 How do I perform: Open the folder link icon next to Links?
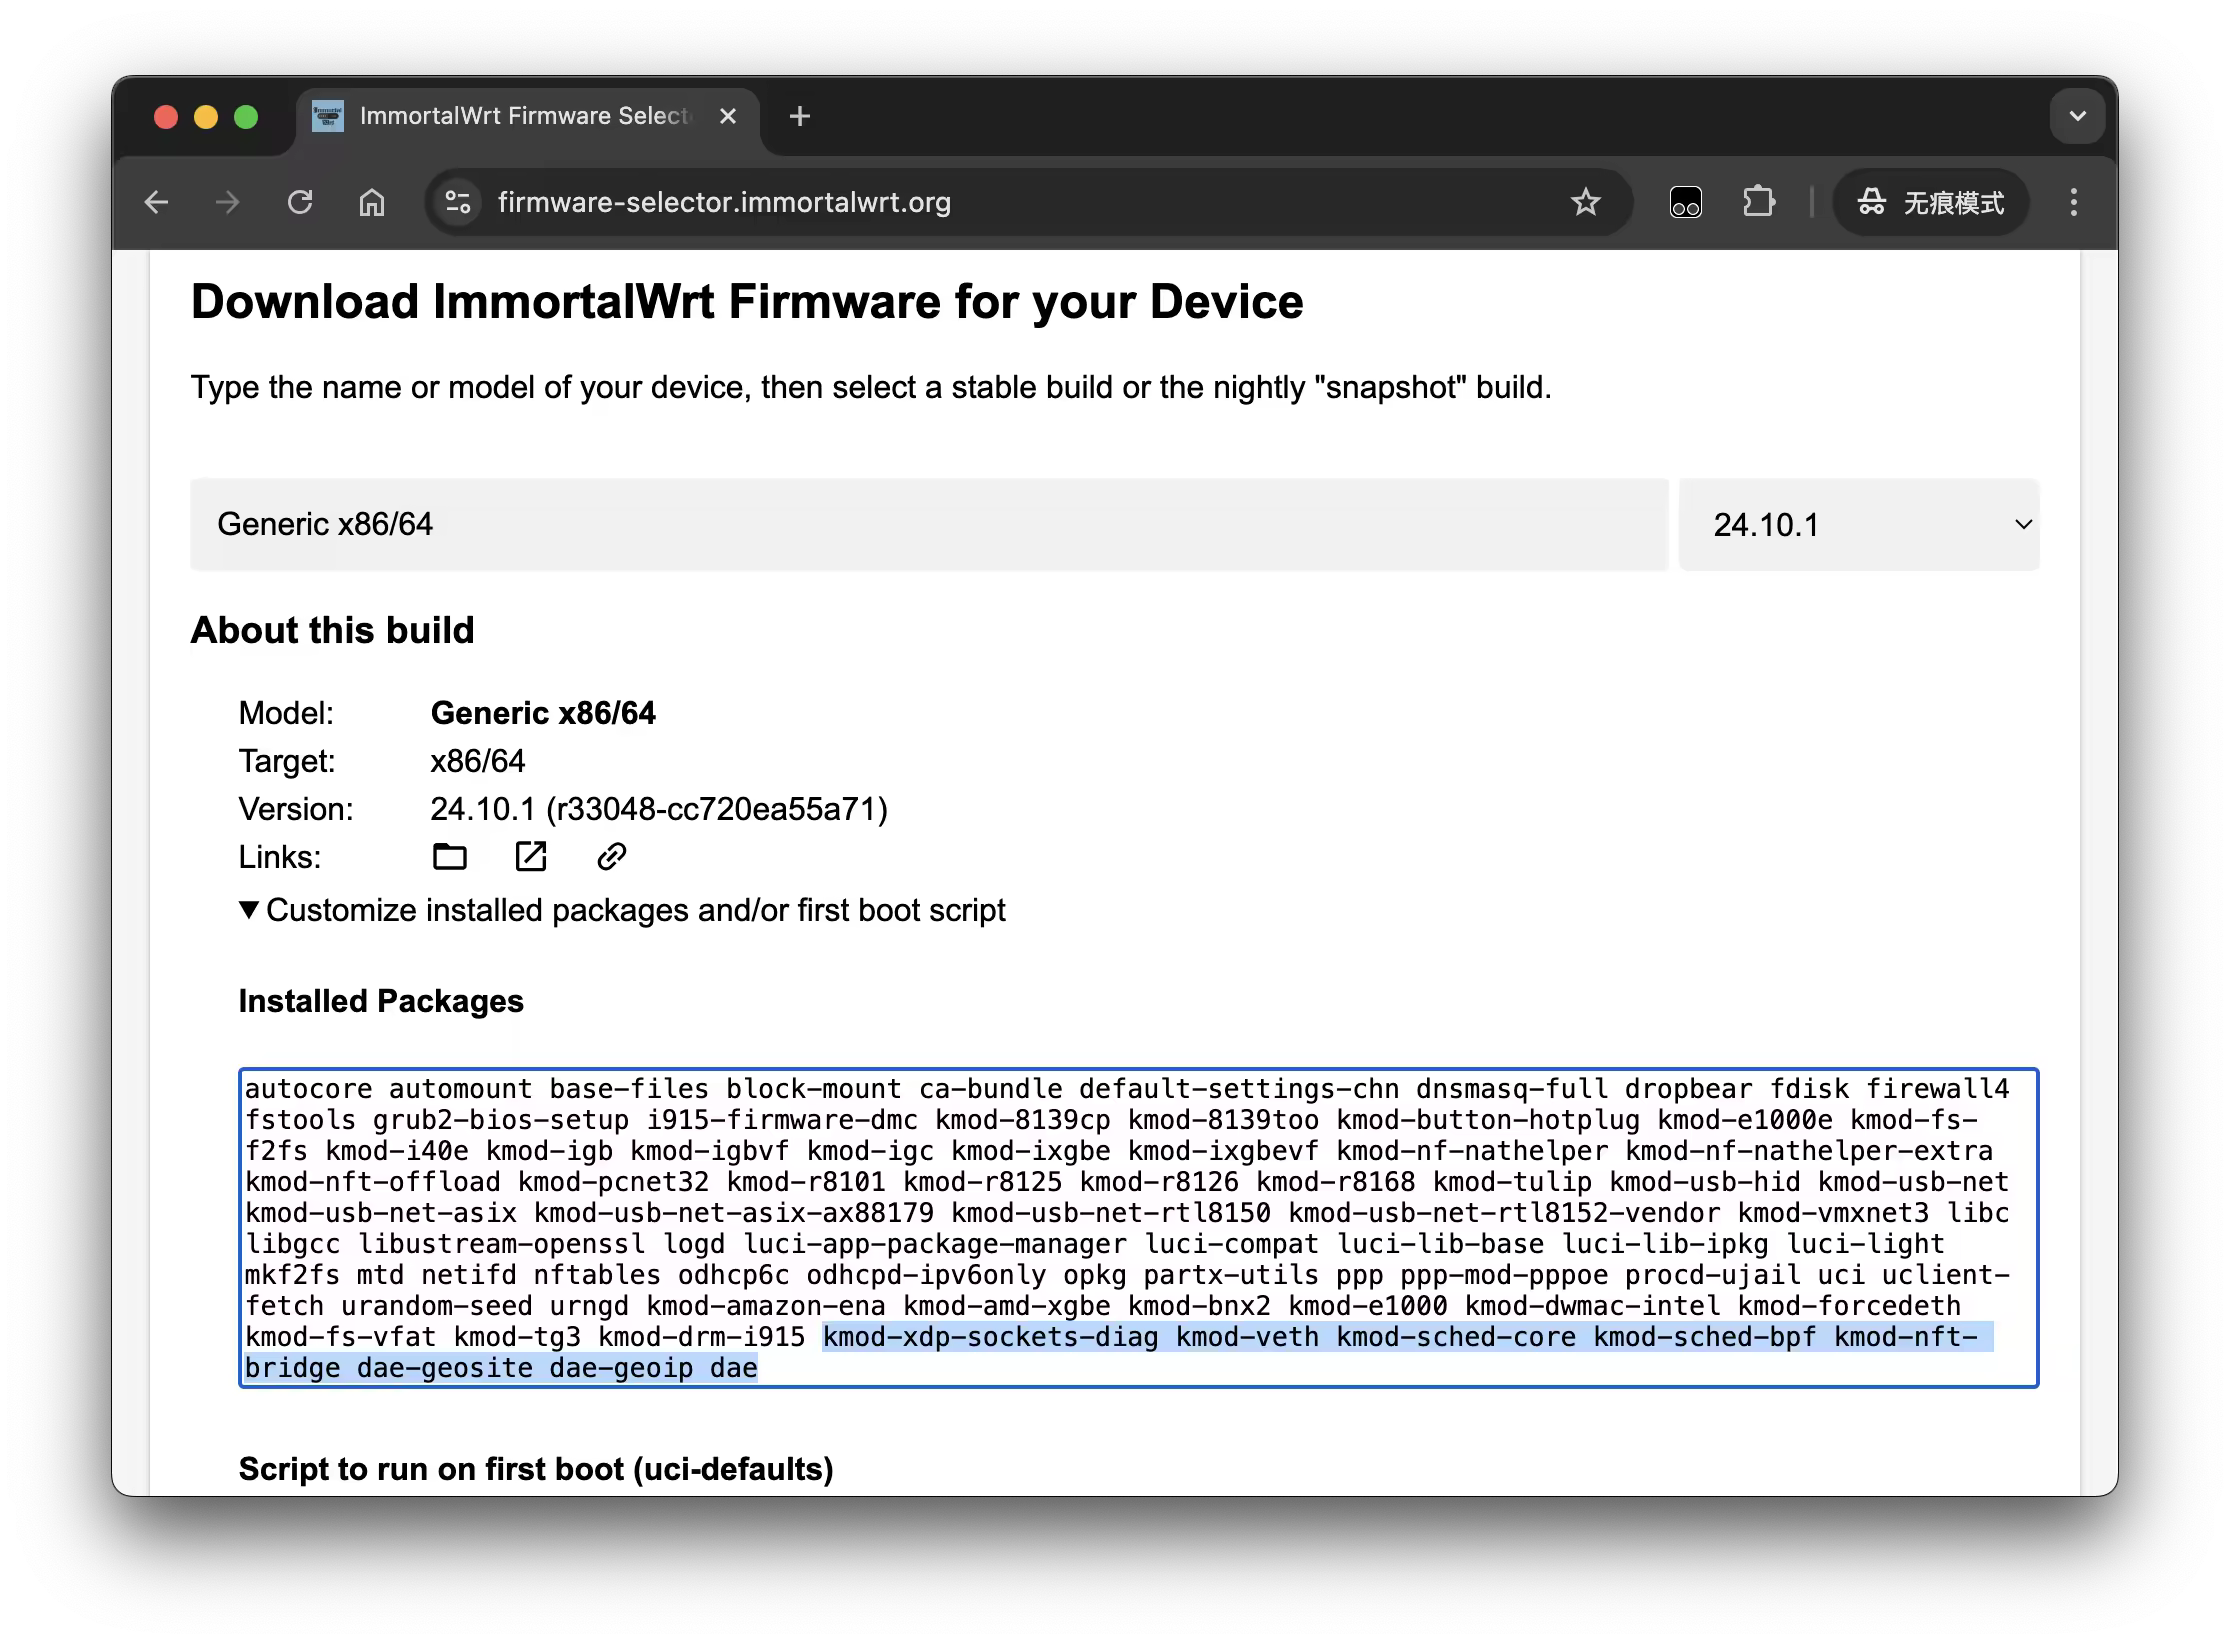pos(450,857)
